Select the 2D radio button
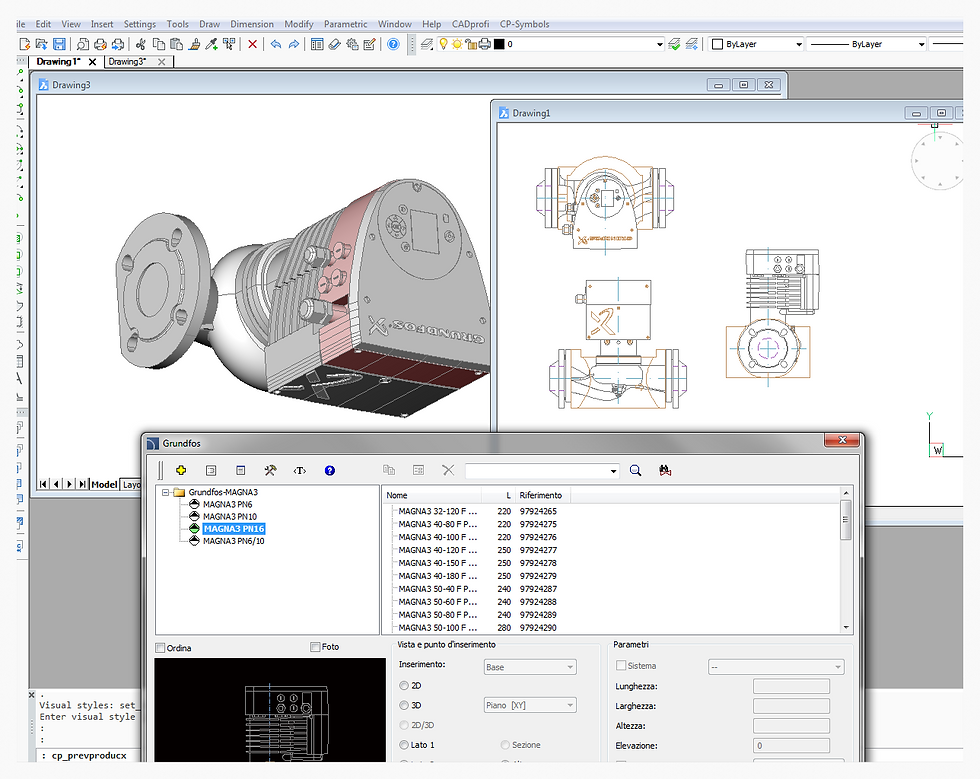Screen dimensions: 980x779 point(404,686)
